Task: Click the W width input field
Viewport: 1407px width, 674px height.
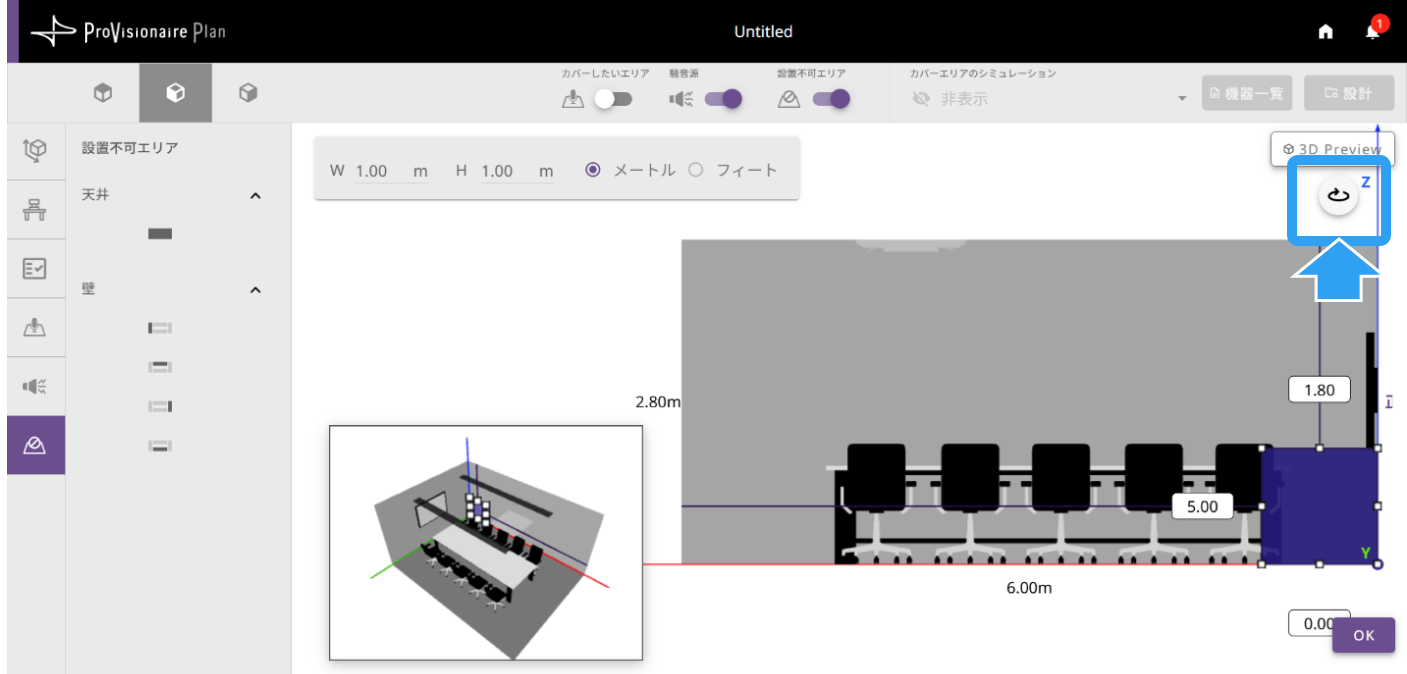Action: click(x=391, y=171)
